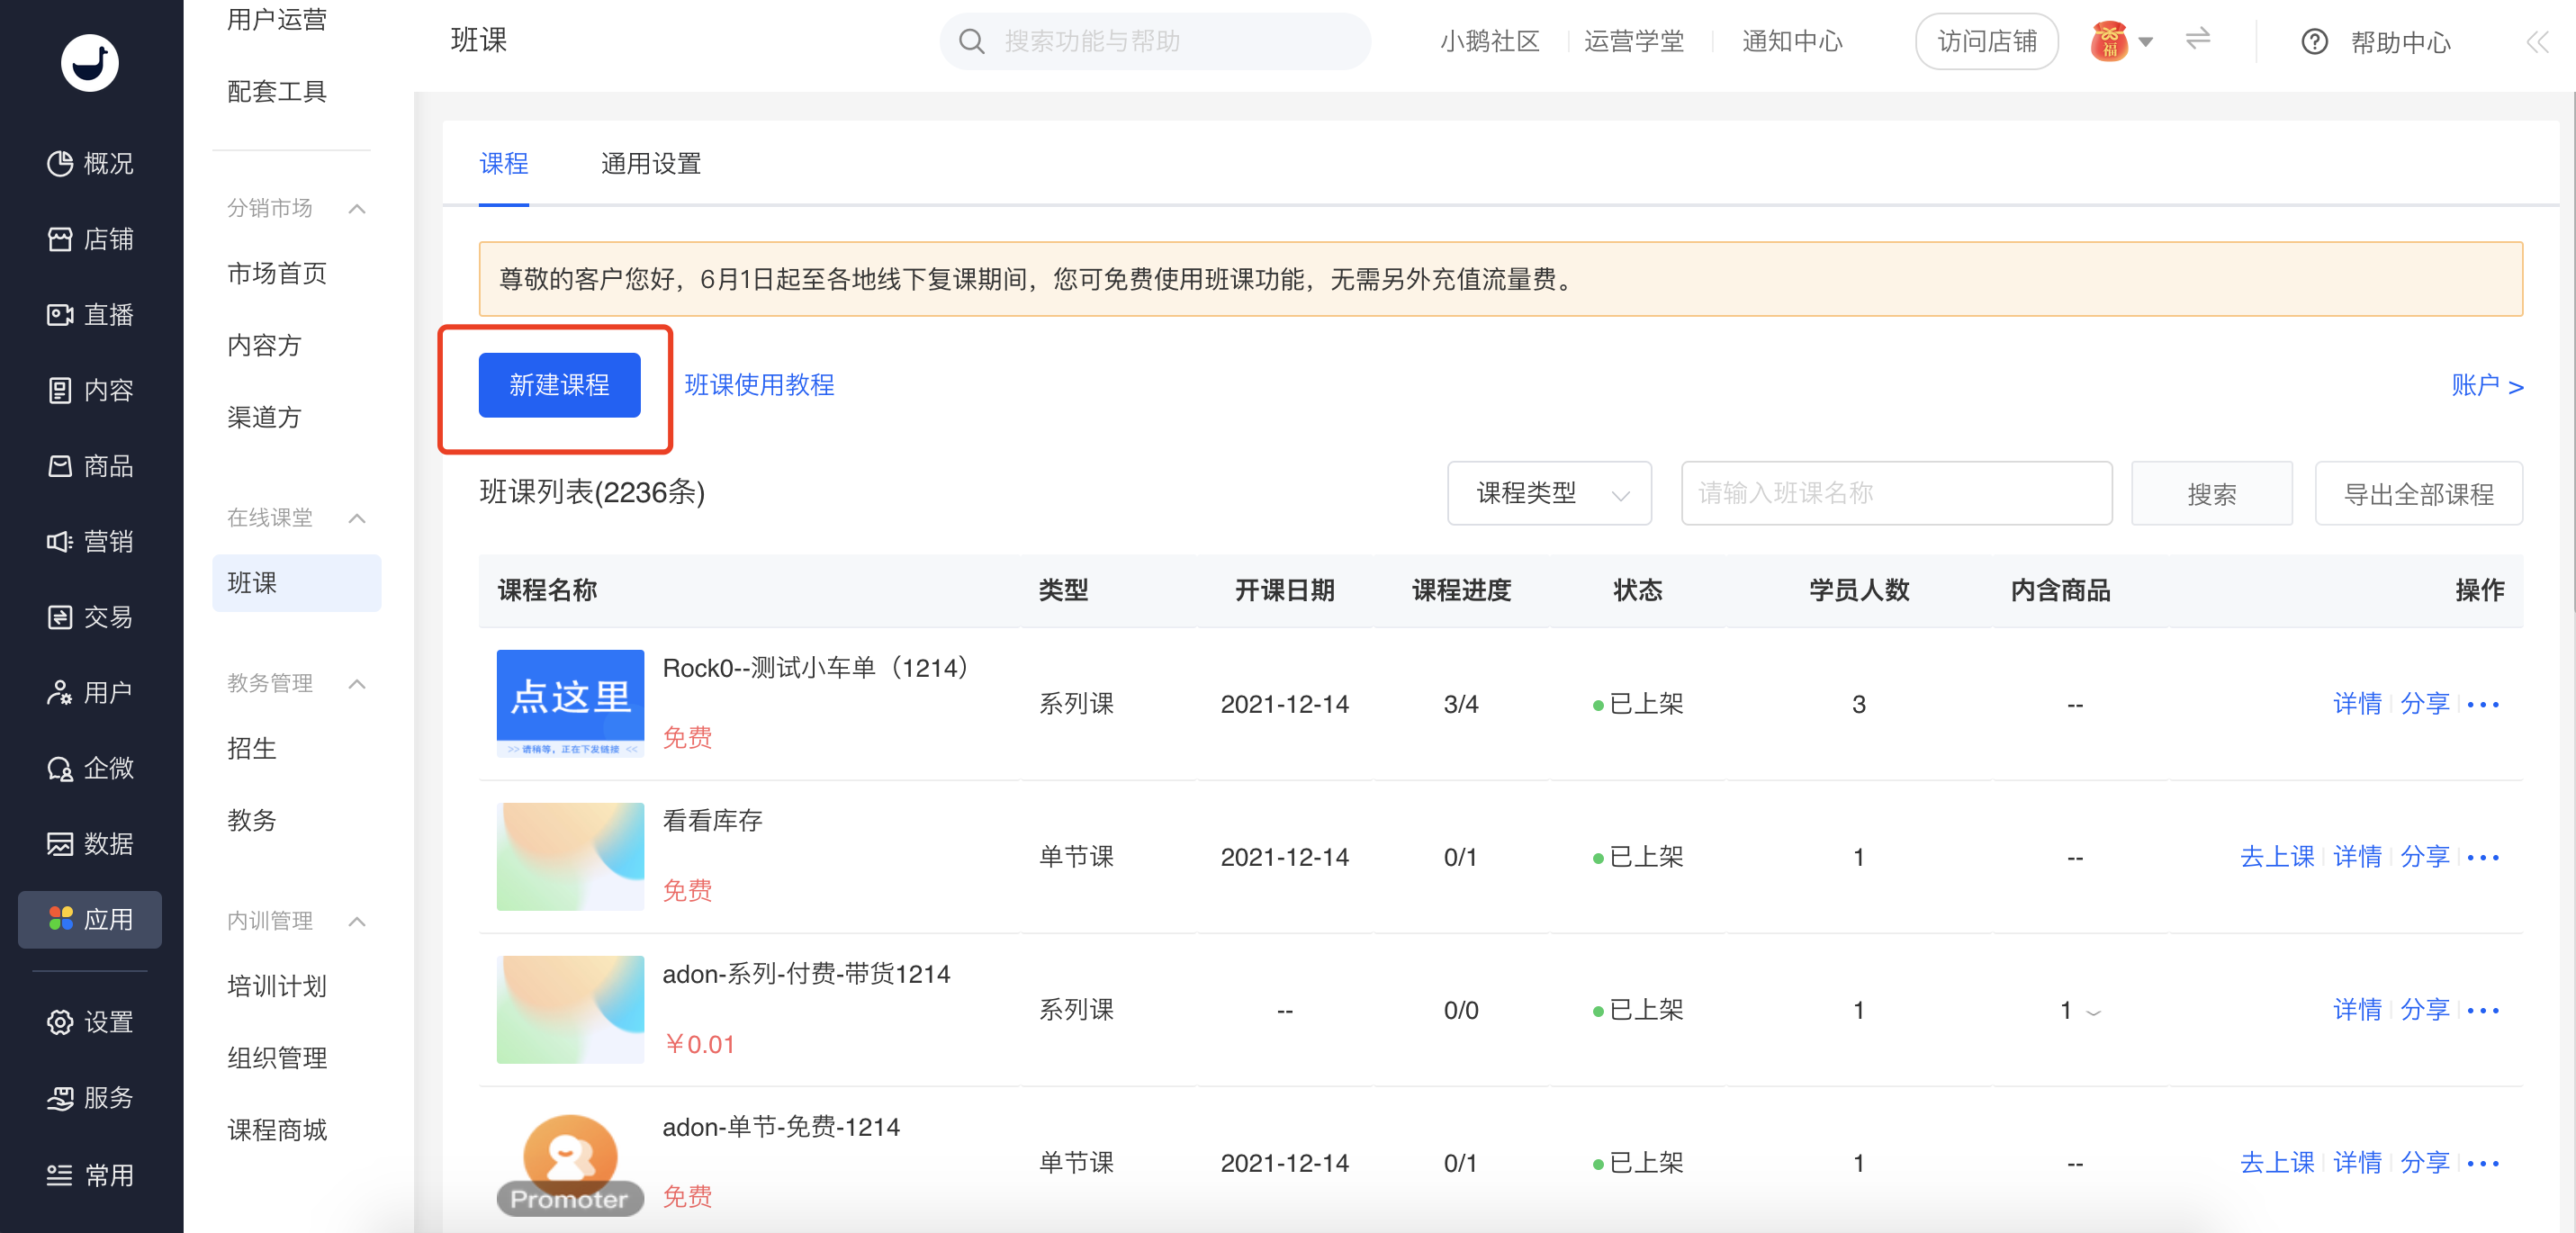Screen dimensions: 2576x1233
Task: Open the 交易 sidebar section
Action: (x=90, y=617)
